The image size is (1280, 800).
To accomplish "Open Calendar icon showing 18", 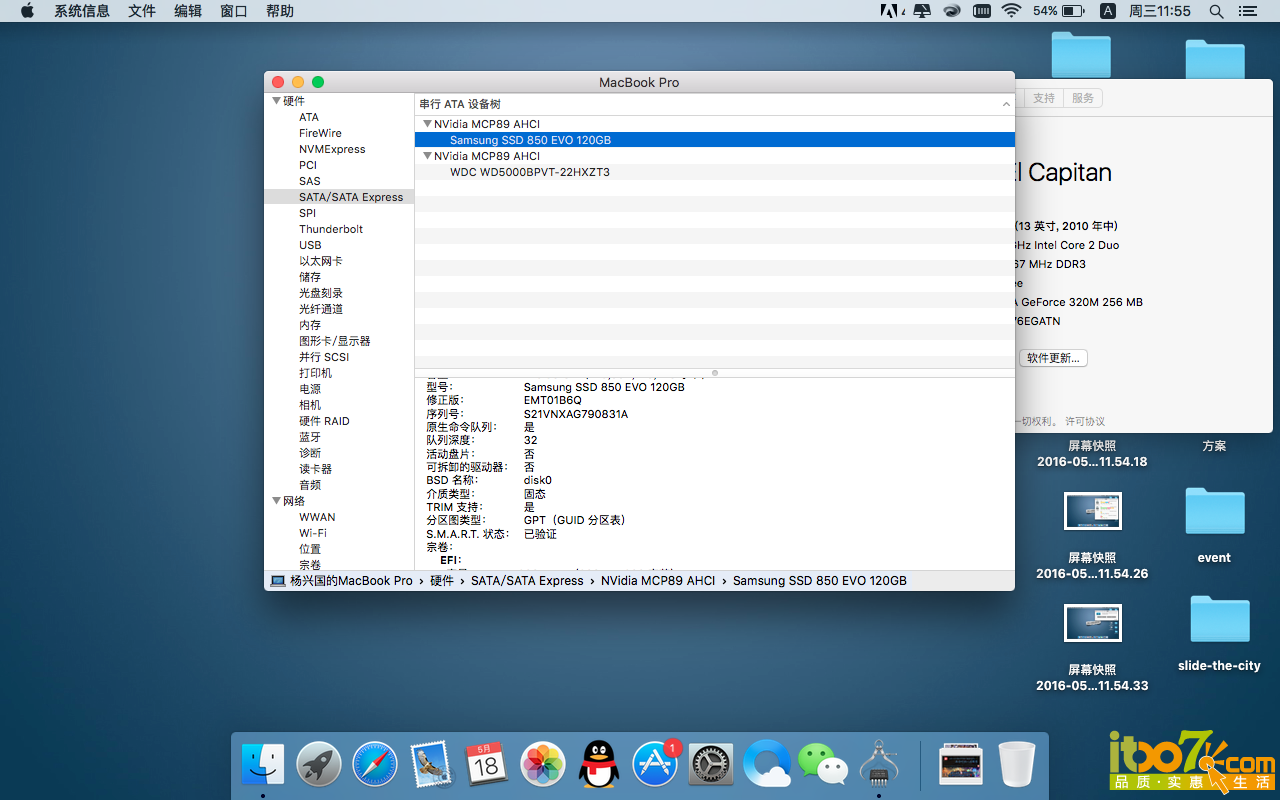I will [488, 765].
